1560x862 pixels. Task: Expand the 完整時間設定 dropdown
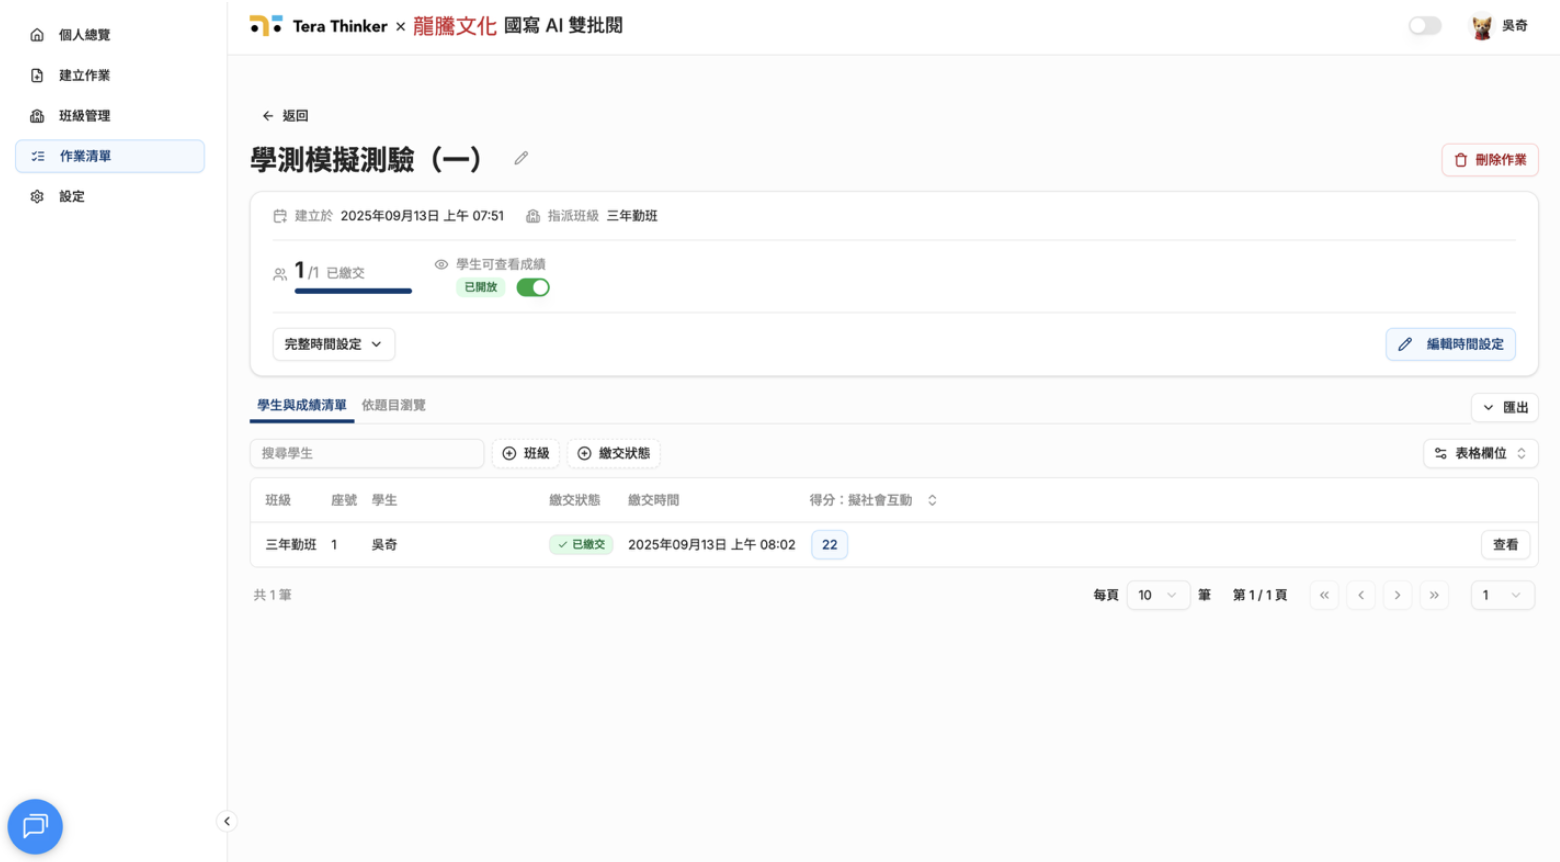coord(333,344)
